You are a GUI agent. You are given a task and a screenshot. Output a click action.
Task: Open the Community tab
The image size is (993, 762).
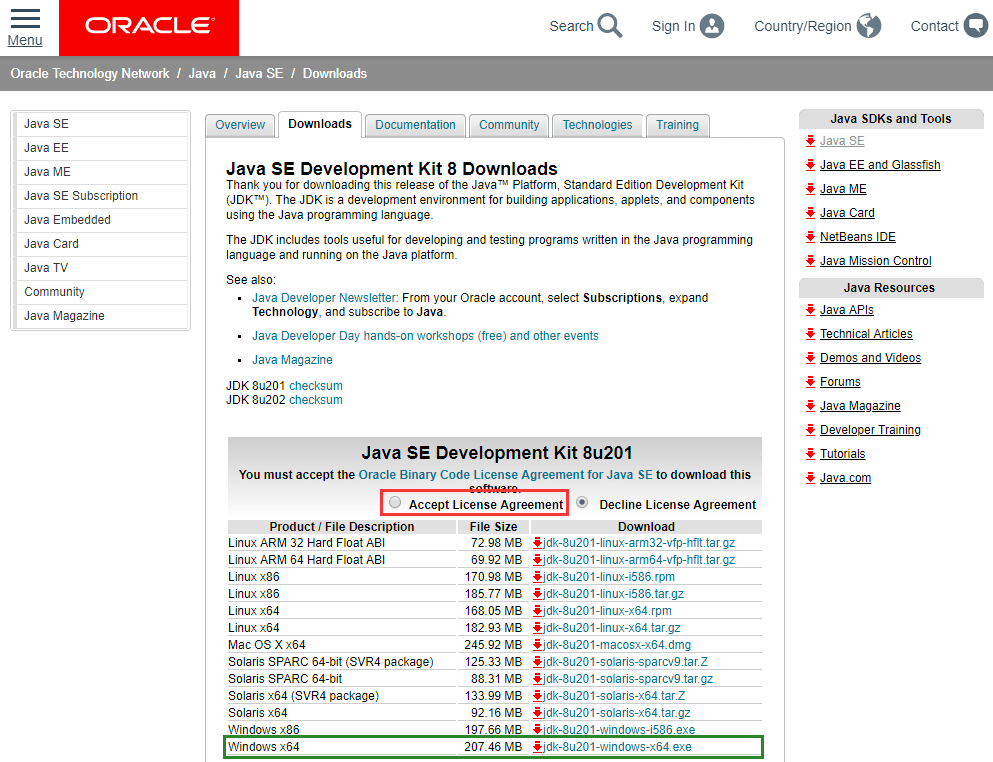[509, 125]
